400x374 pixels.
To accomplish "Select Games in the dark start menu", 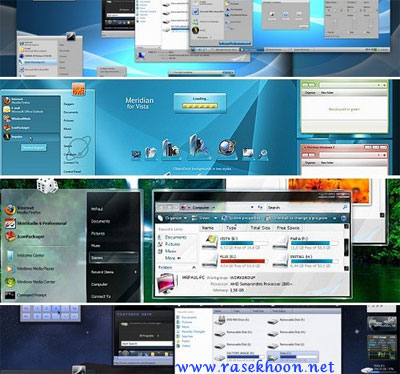I will point(113,258).
